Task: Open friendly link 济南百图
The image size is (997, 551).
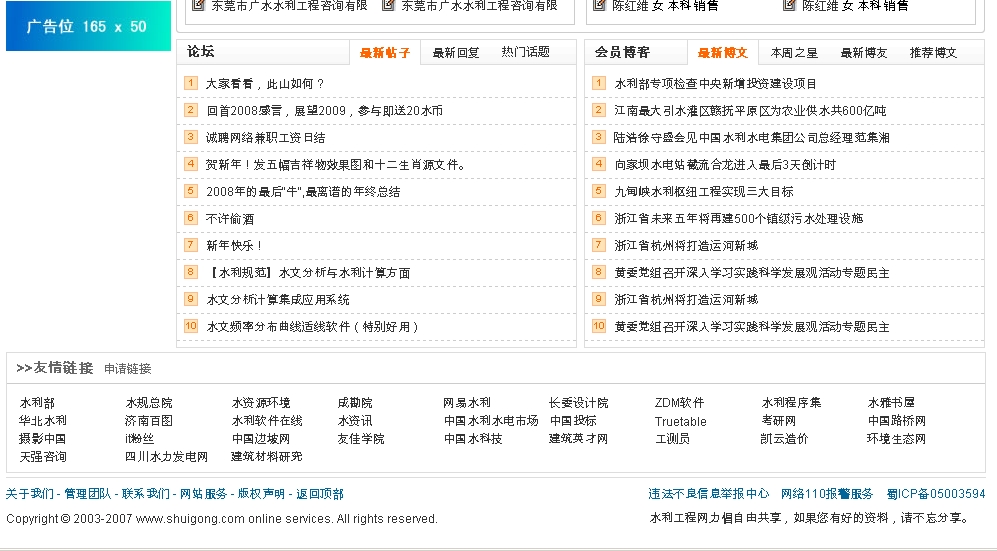Action: [x=149, y=421]
